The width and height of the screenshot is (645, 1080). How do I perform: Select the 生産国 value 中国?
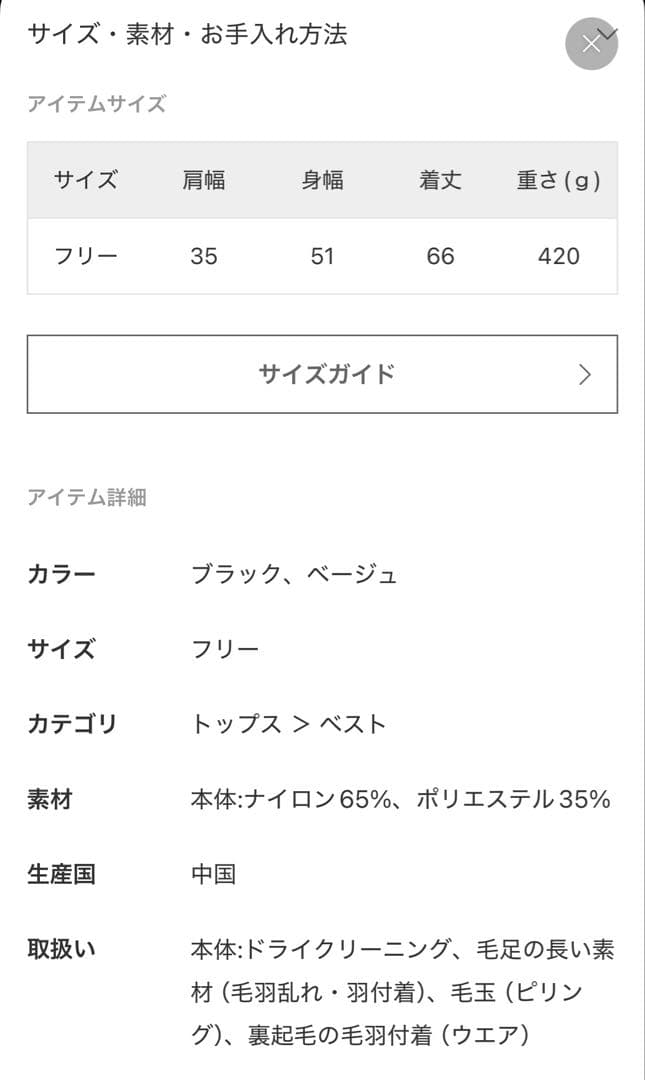pos(213,874)
